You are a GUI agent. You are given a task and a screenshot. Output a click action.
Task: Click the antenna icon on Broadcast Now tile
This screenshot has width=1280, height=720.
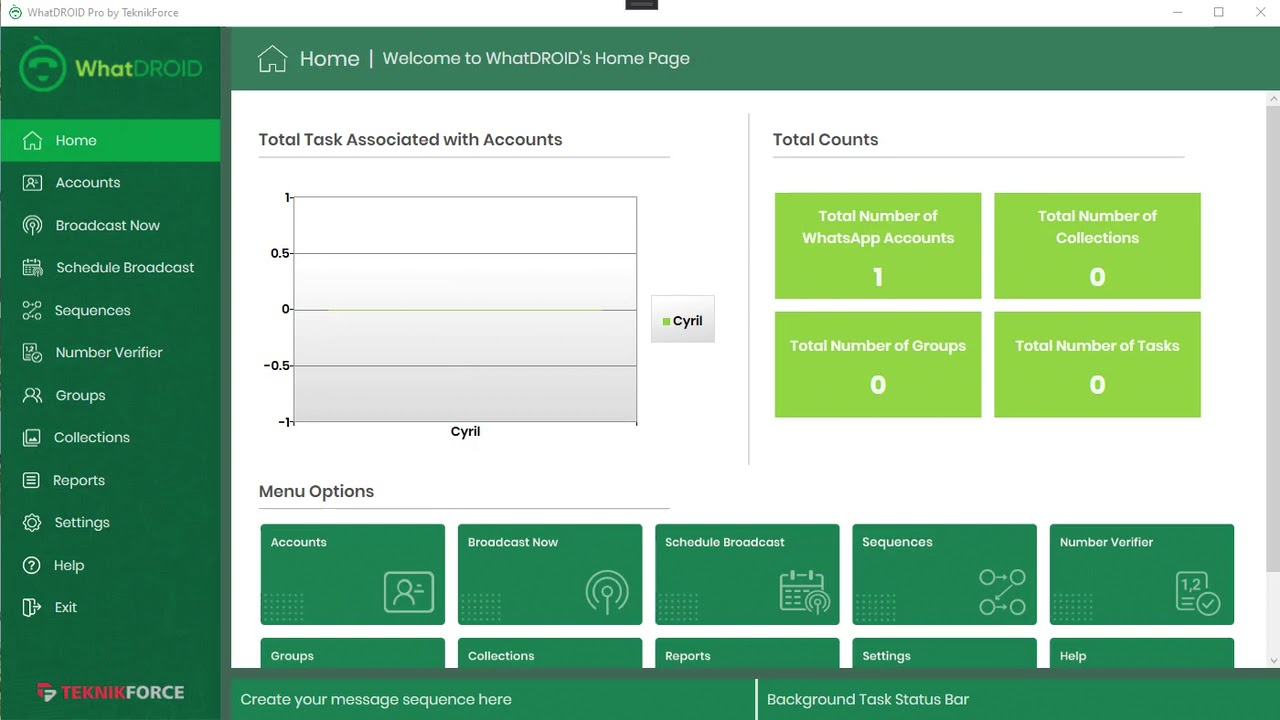pos(606,591)
